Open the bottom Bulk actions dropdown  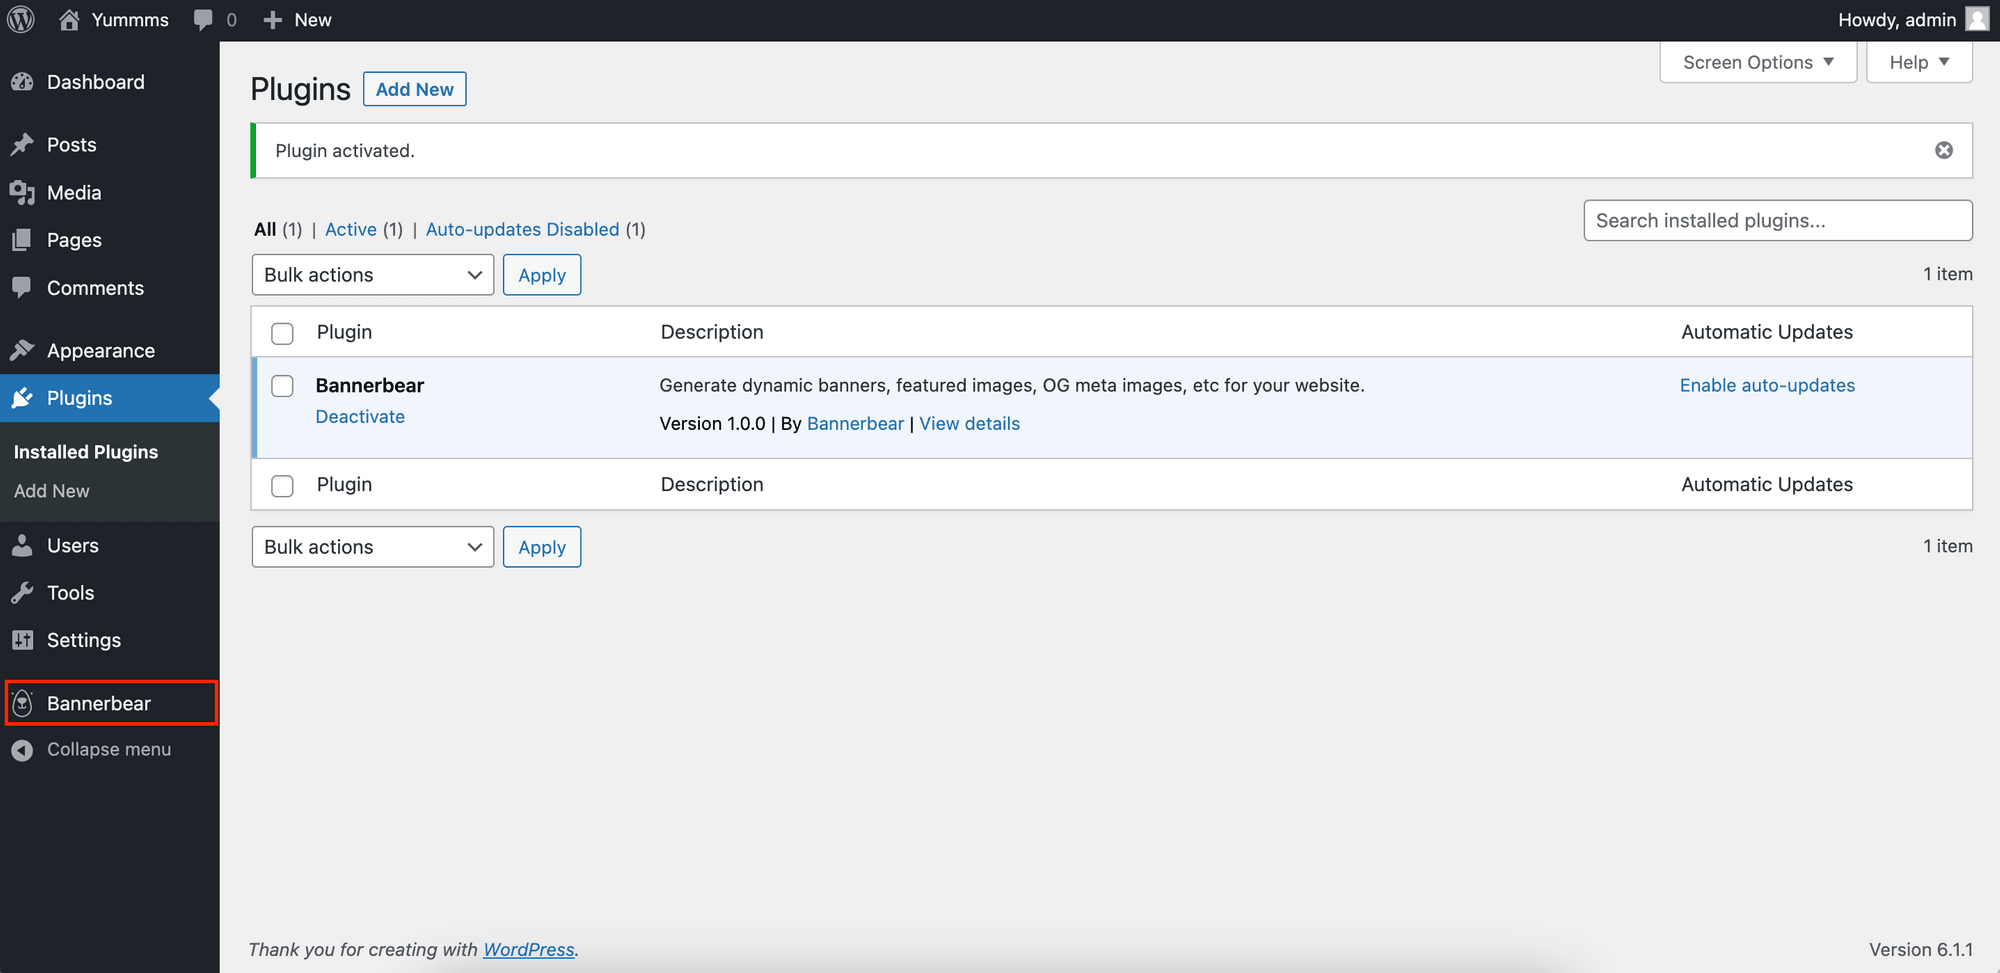coord(372,547)
